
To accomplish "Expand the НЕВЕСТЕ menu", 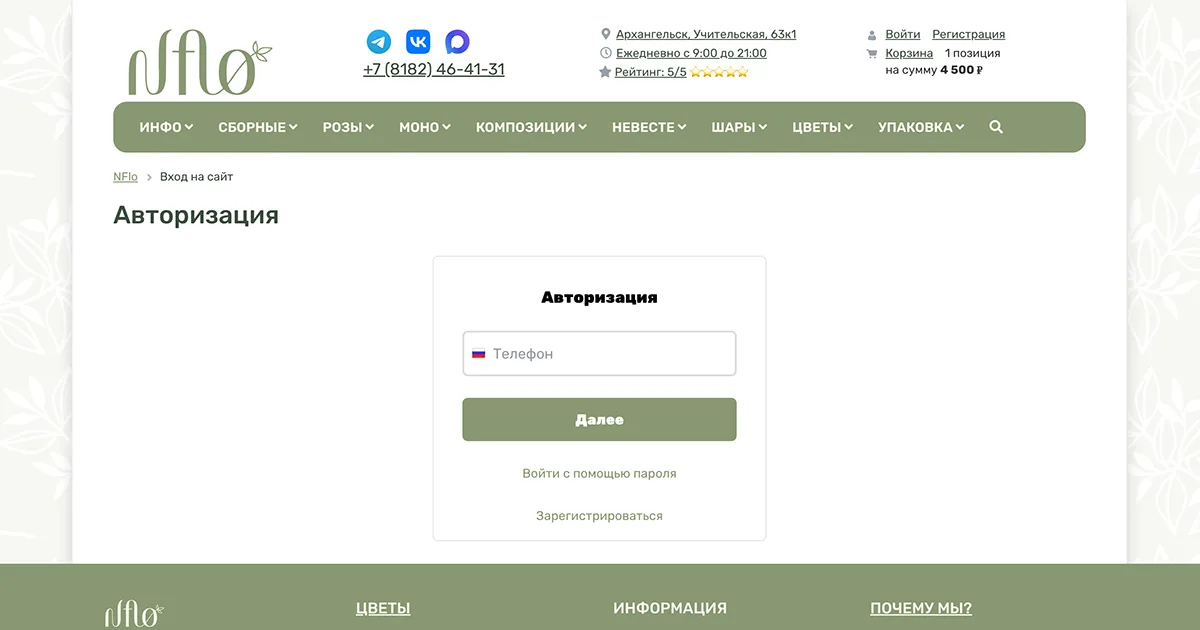I will click(x=649, y=127).
